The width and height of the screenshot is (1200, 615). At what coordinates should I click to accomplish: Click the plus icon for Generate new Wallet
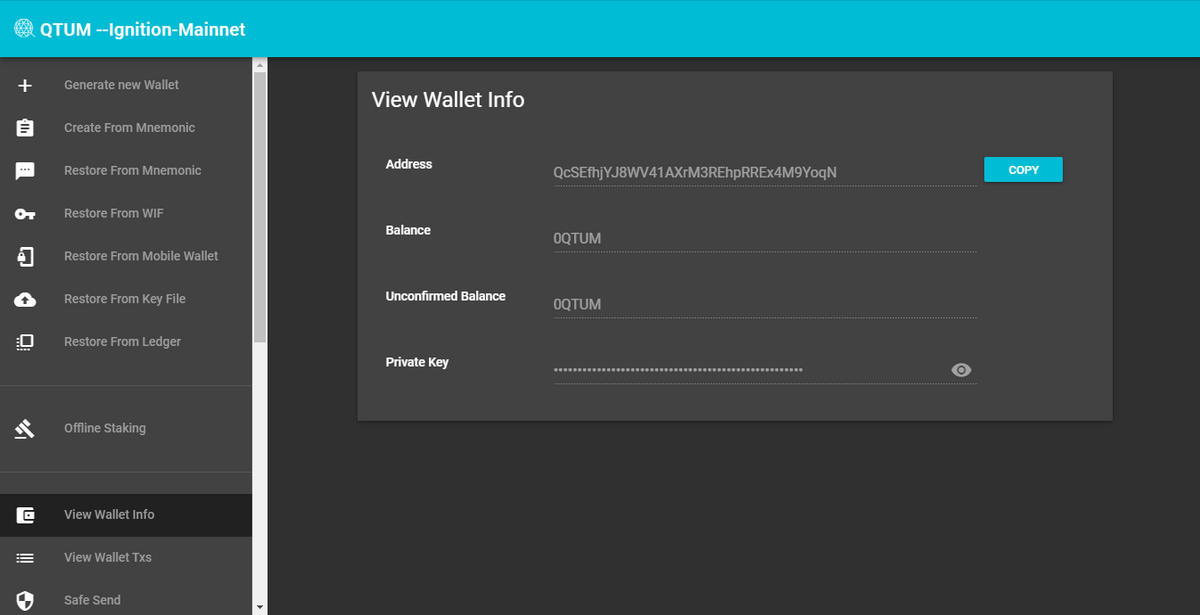click(x=25, y=85)
